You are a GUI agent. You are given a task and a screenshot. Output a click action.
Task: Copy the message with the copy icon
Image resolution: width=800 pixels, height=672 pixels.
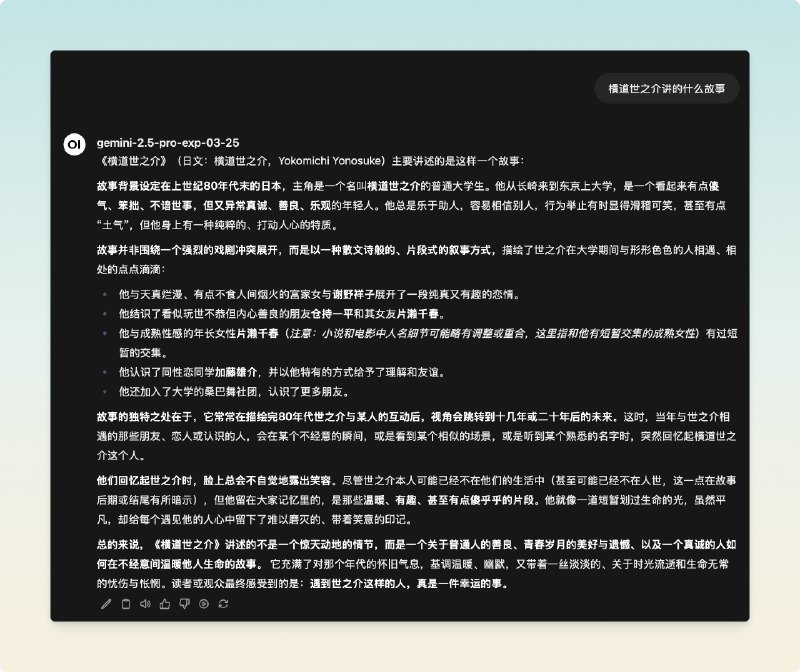[125, 604]
